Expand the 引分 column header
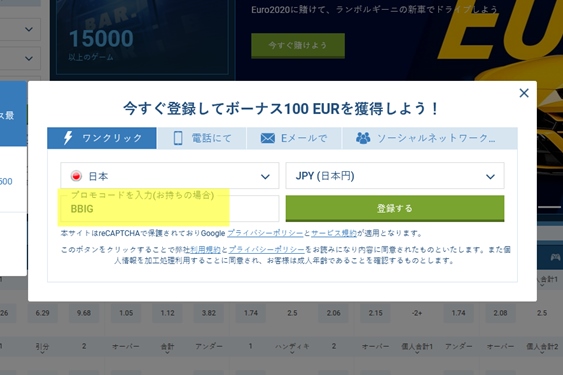Image resolution: width=563 pixels, height=375 pixels. 42,348
